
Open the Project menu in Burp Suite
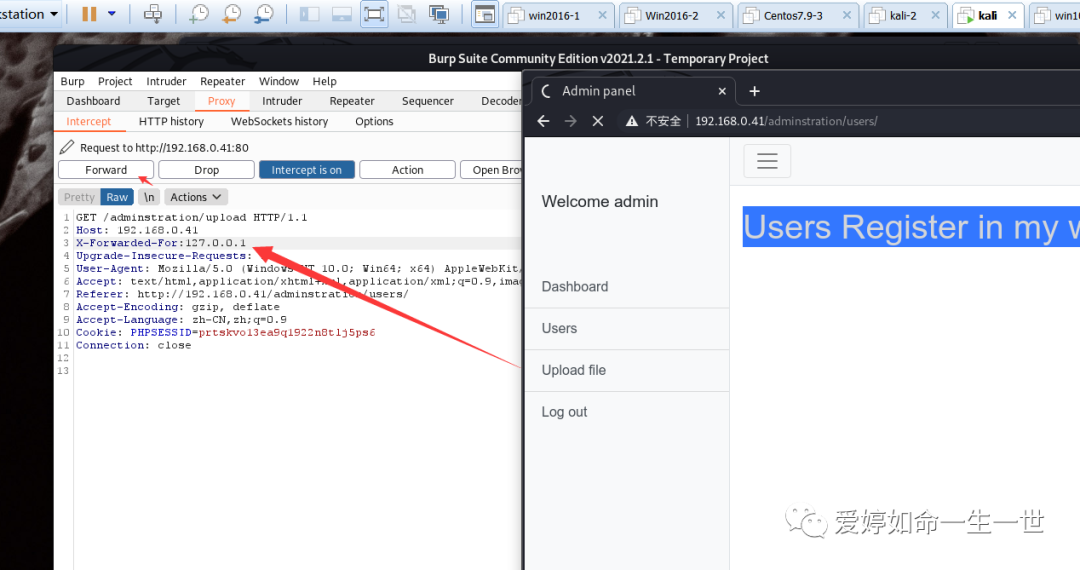pyautogui.click(x=115, y=81)
